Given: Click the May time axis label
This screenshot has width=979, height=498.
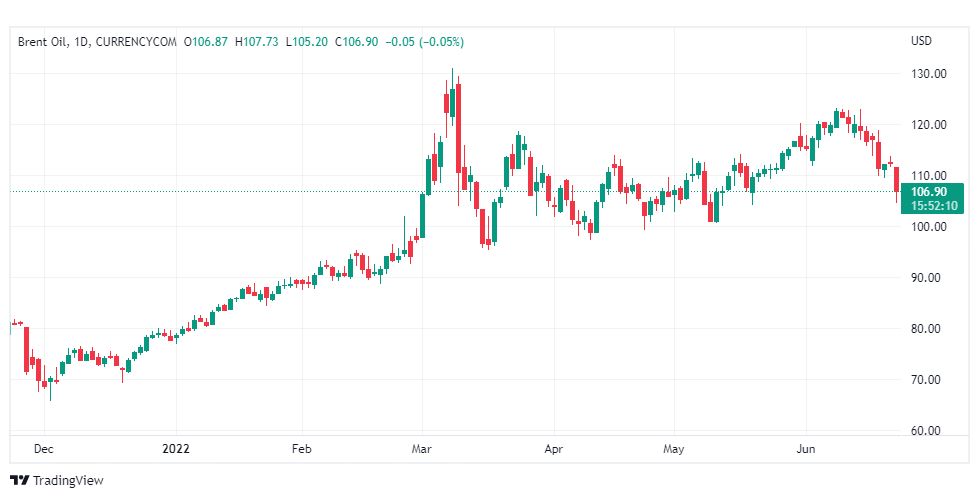Looking at the screenshot, I should 674,449.
